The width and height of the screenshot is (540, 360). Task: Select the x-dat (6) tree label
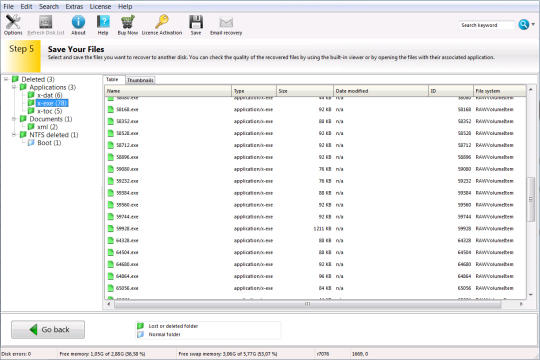[50, 95]
